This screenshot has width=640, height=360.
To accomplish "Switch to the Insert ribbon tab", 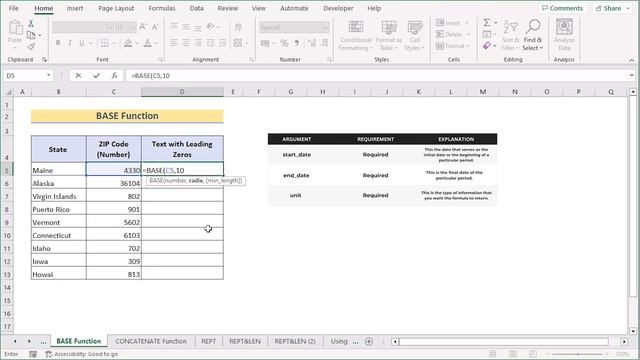I will click(x=75, y=8).
